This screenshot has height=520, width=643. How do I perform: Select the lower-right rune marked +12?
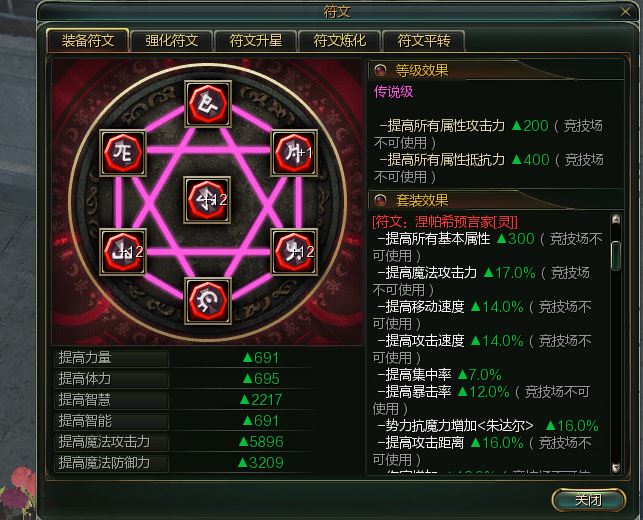point(294,252)
